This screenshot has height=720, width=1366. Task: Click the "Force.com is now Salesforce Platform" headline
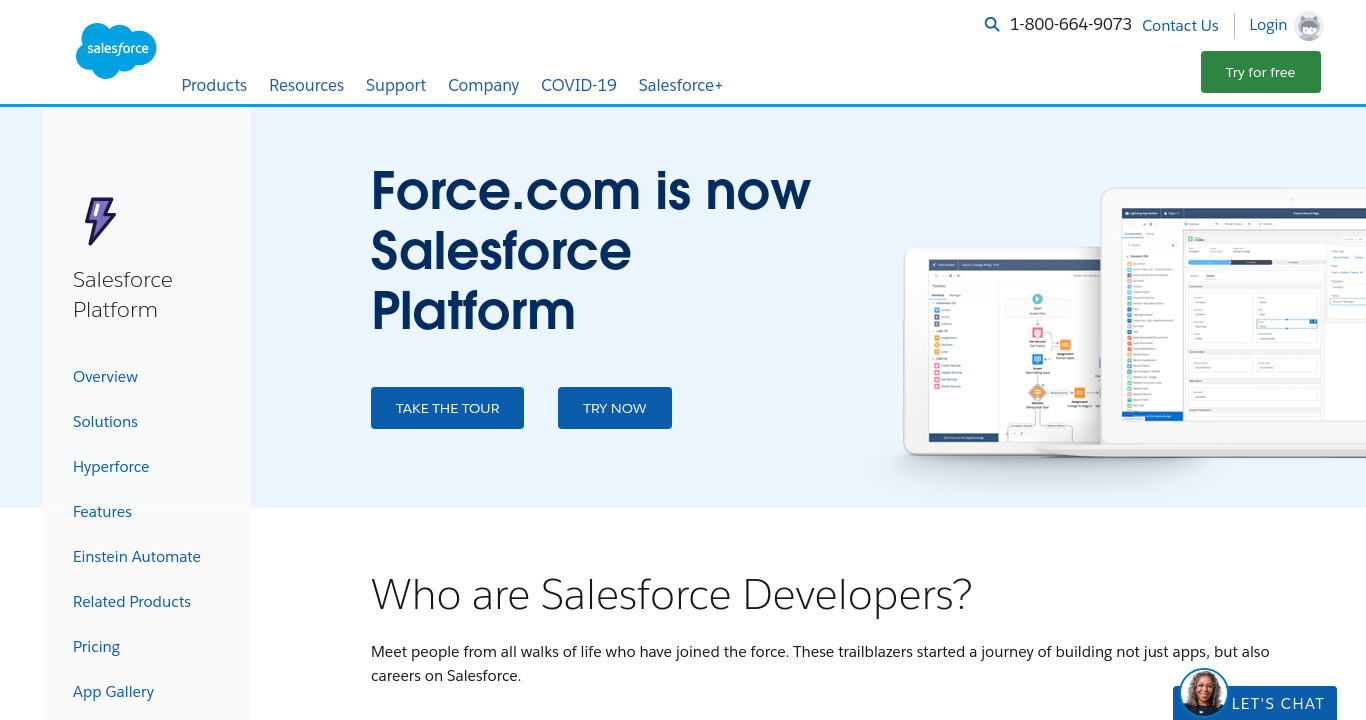[591, 250]
